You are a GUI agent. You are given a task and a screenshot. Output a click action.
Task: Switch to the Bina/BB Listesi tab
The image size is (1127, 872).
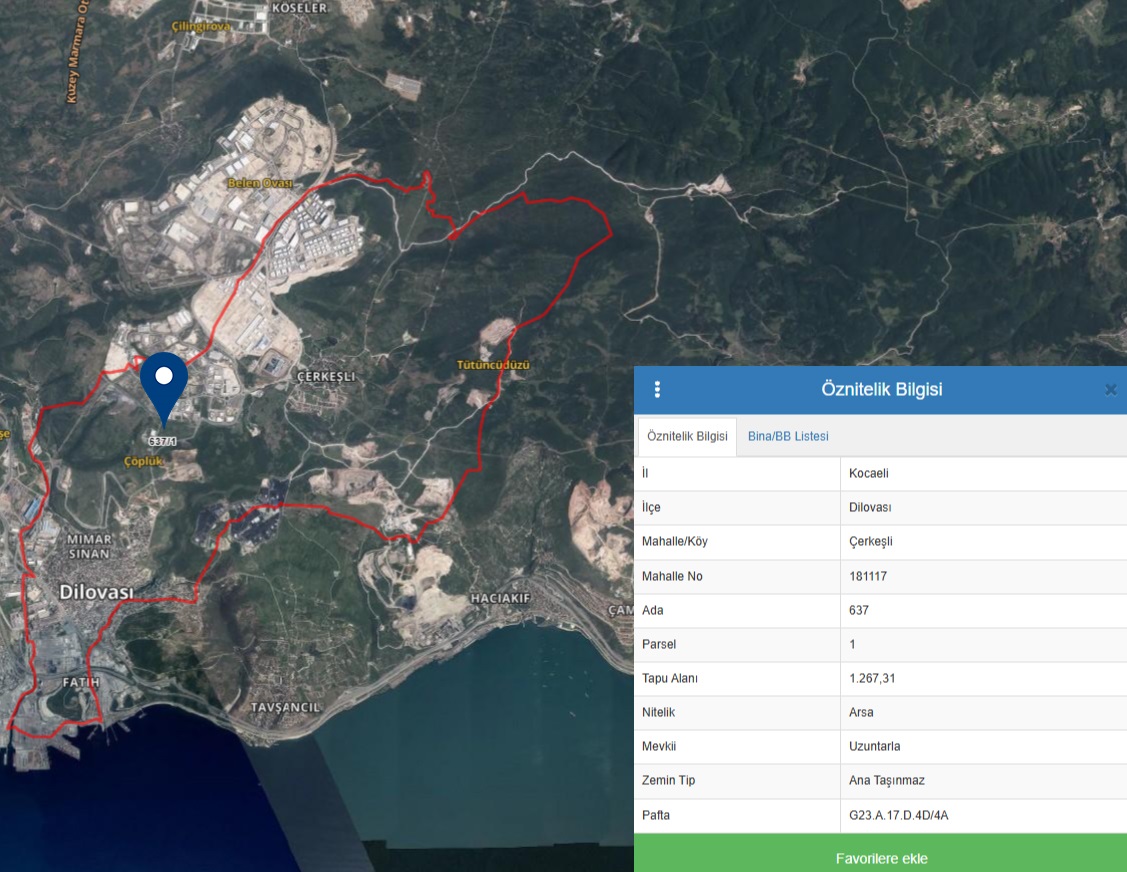[x=788, y=437]
